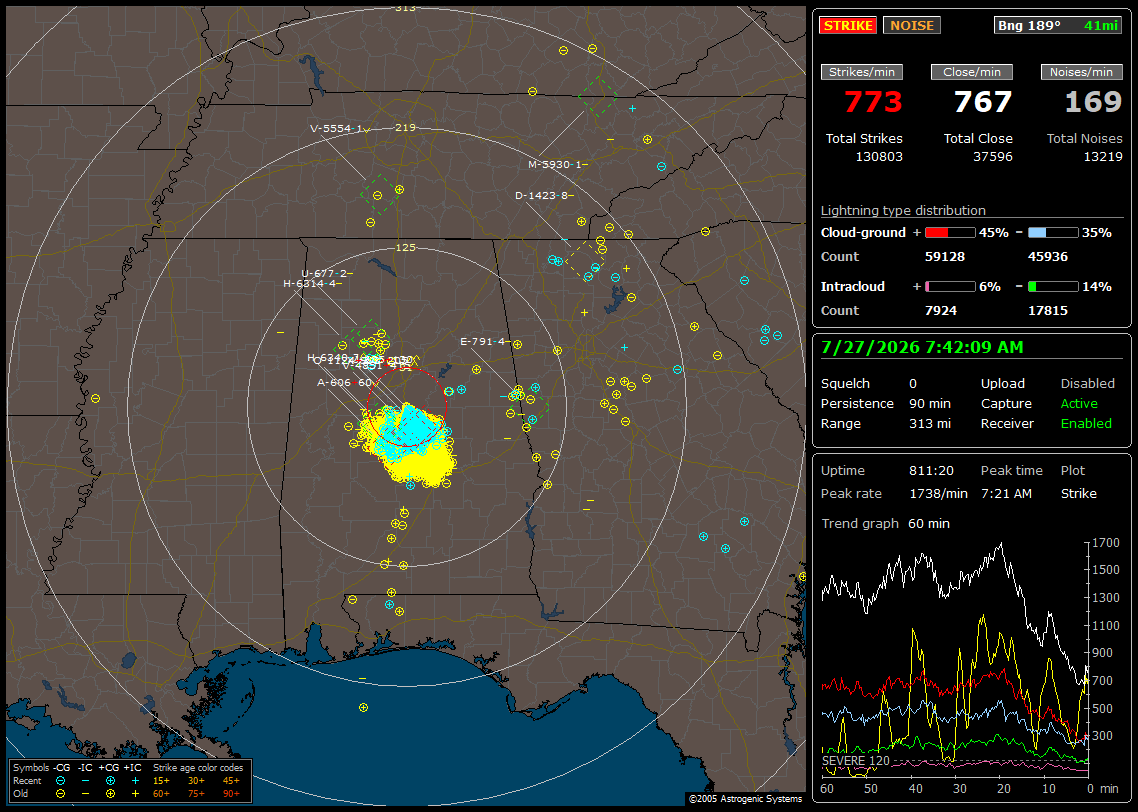Click the Receiver status Enabled
The width and height of the screenshot is (1138, 812).
pos(1086,424)
